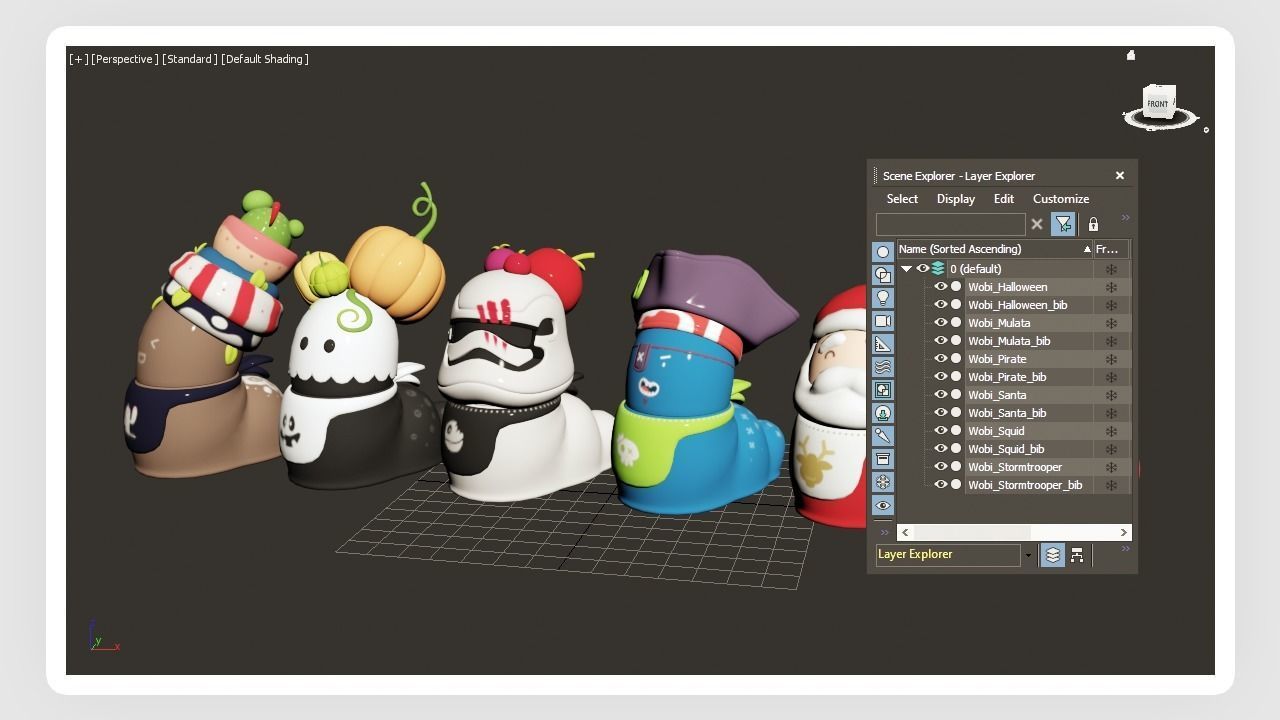The image size is (1280, 720).
Task: Collapse the 0 (default) layer tree
Action: (906, 269)
